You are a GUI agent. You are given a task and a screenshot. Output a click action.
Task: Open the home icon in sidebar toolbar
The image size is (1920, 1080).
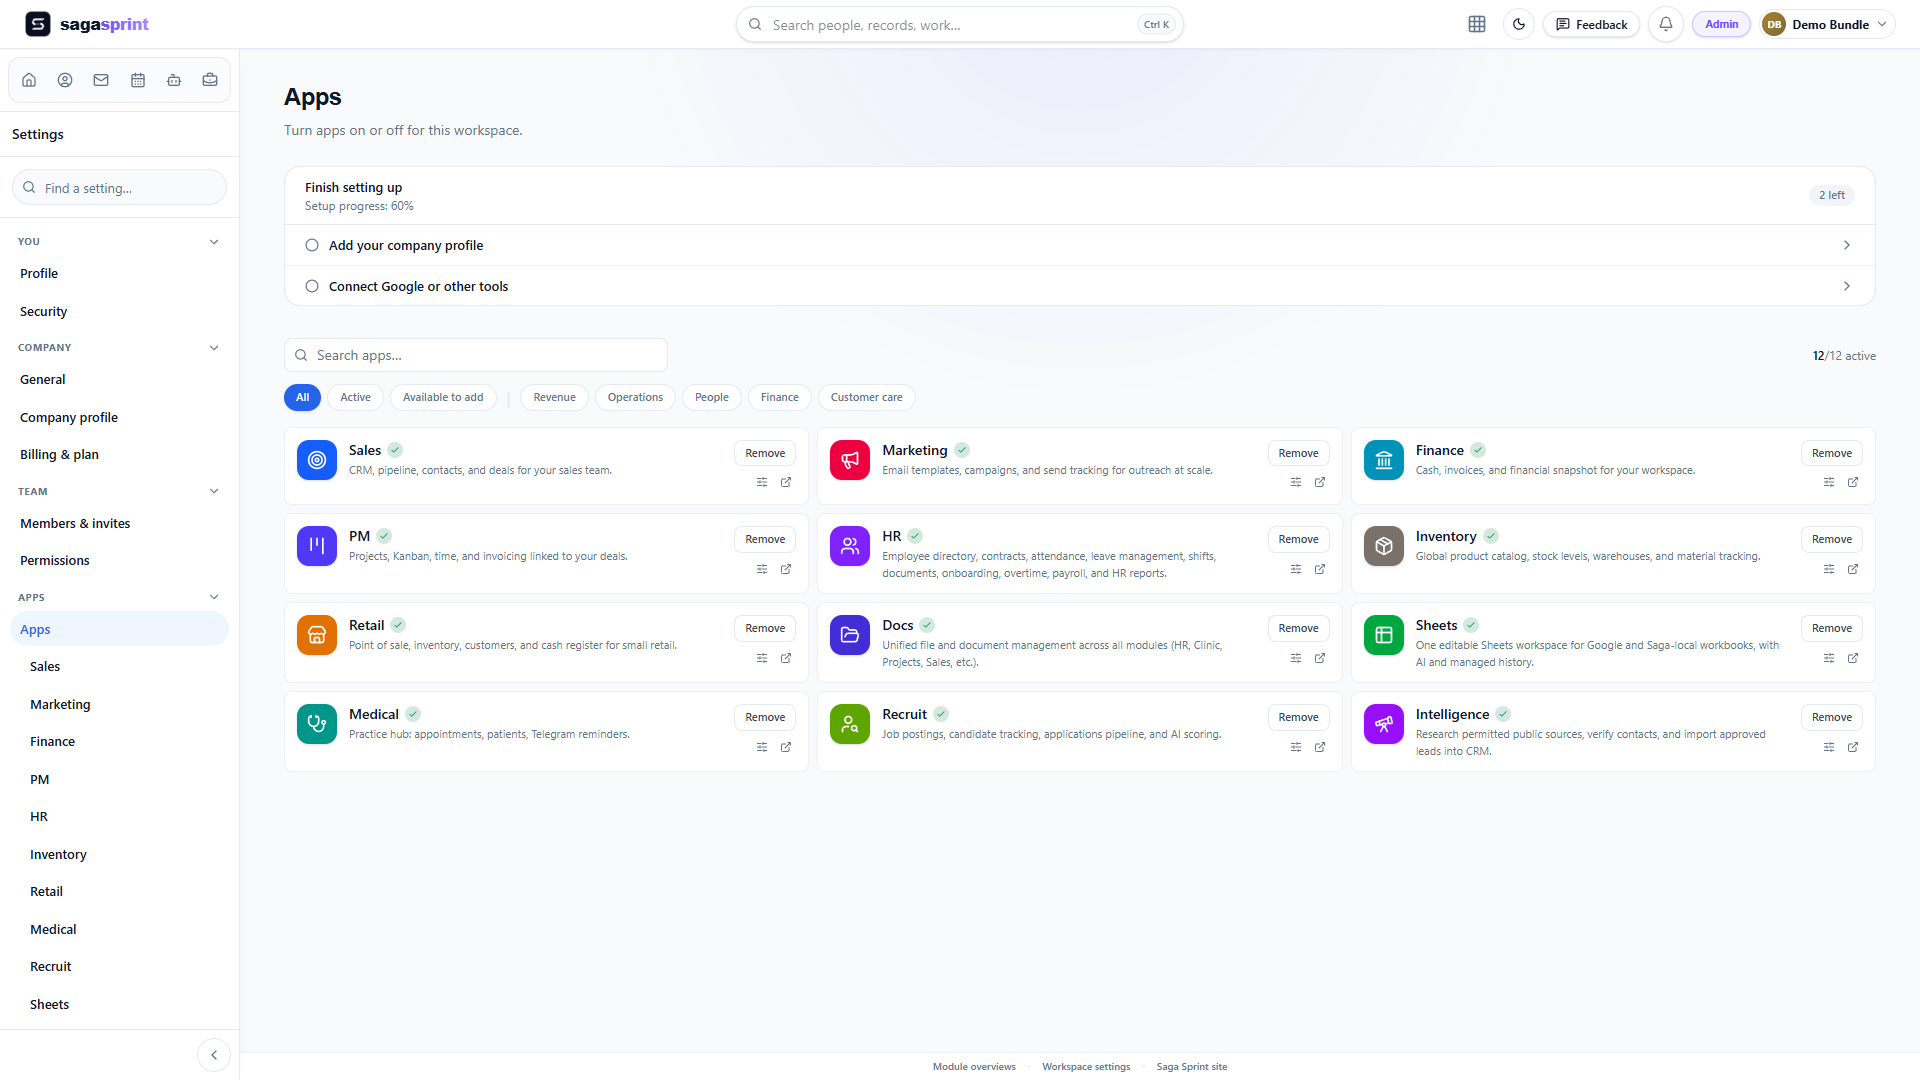[x=29, y=80]
